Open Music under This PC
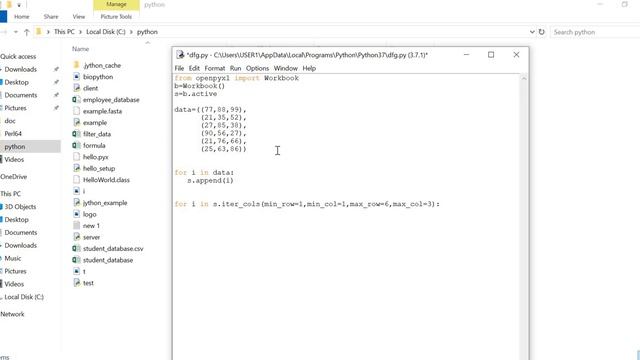The image size is (640, 360). coord(13,258)
